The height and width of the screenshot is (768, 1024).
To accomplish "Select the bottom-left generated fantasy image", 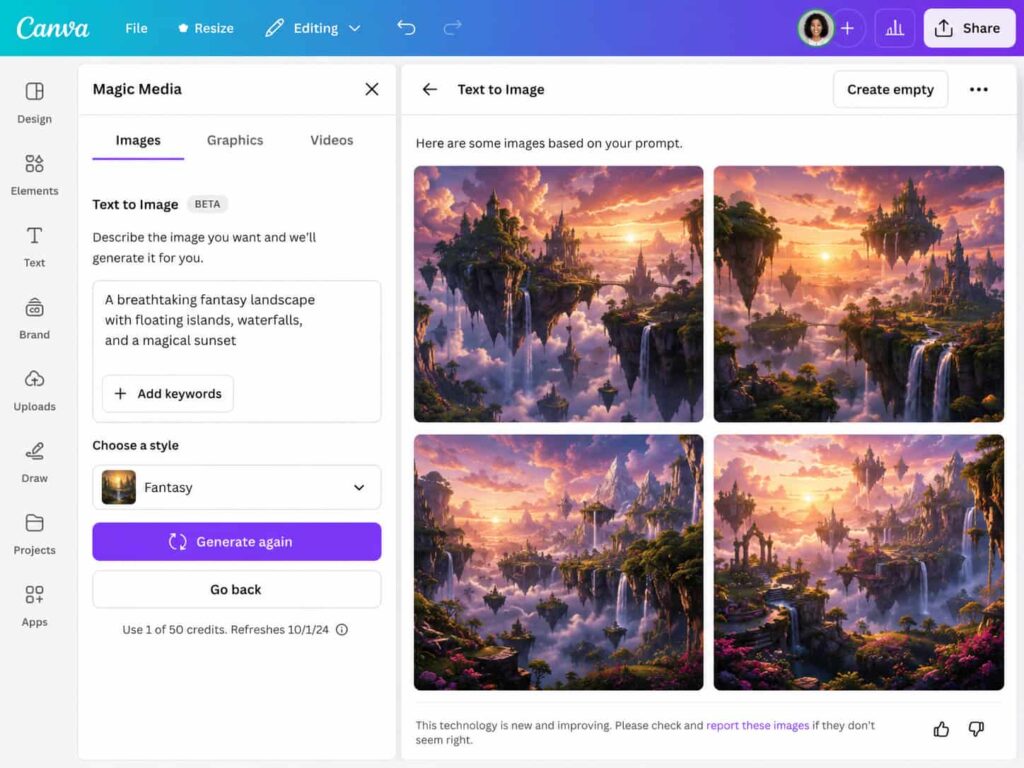I will (x=558, y=562).
